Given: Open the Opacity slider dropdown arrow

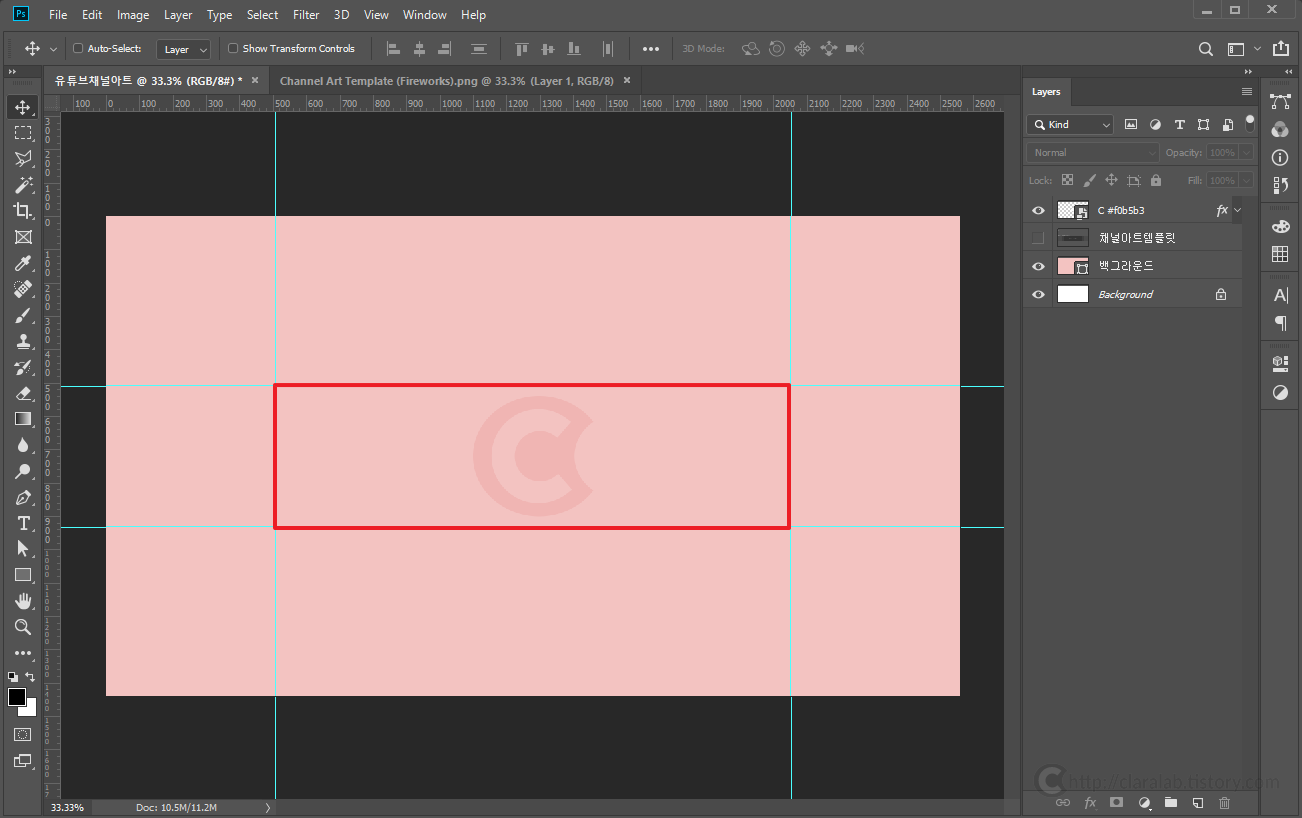Looking at the screenshot, I should pos(1245,153).
